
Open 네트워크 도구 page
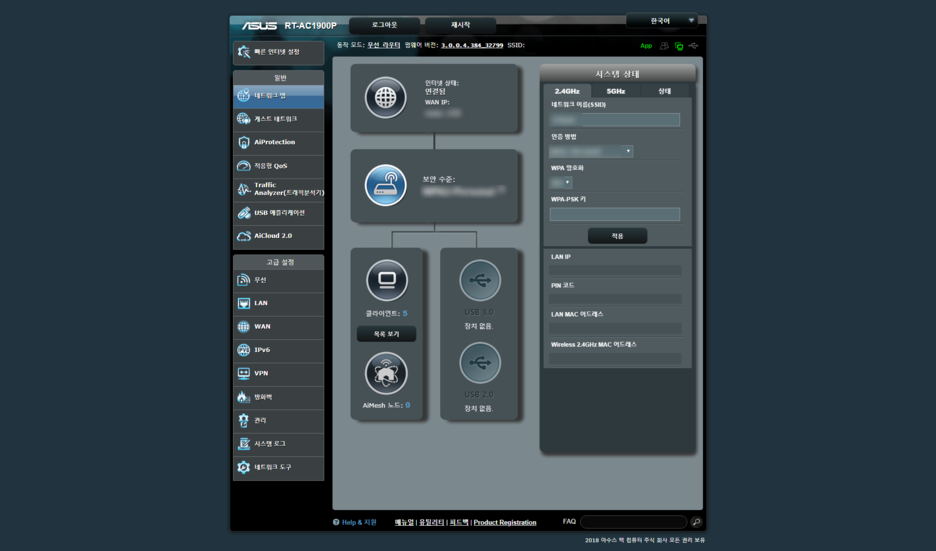[278, 467]
